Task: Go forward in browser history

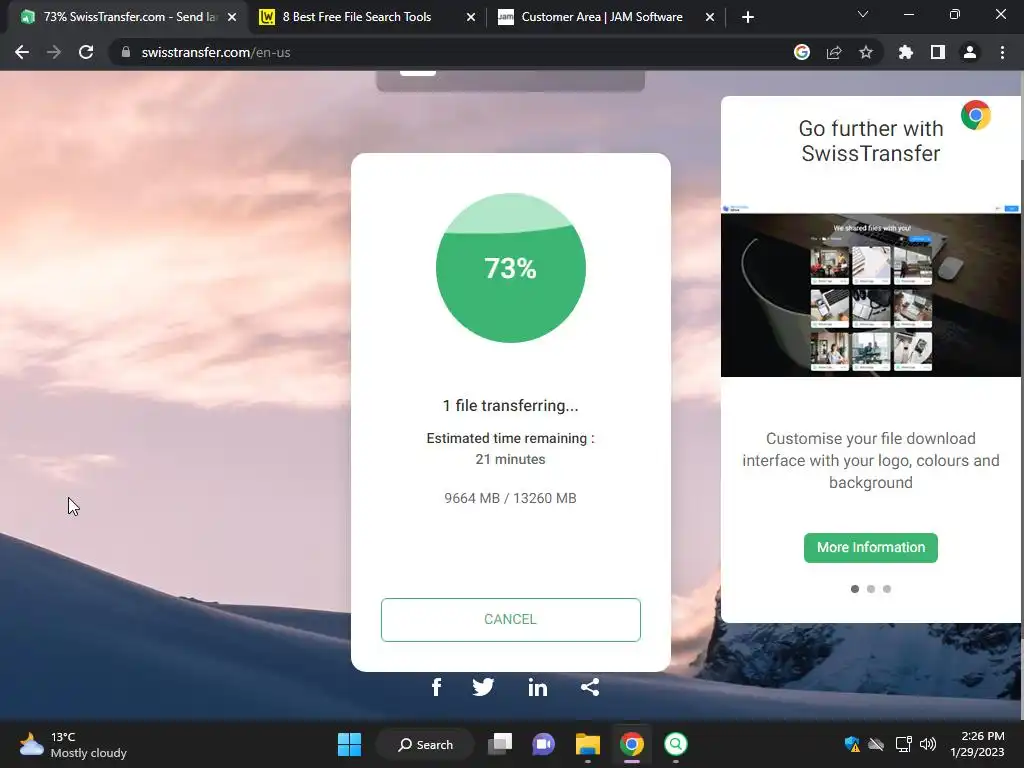Action: pos(54,52)
